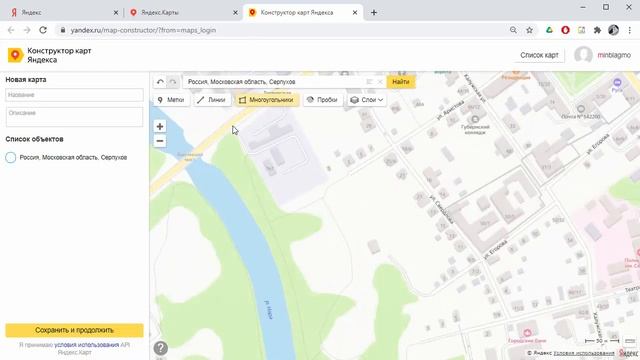Go back in browser history
This screenshot has height=360, width=640.
[x=11, y=30]
